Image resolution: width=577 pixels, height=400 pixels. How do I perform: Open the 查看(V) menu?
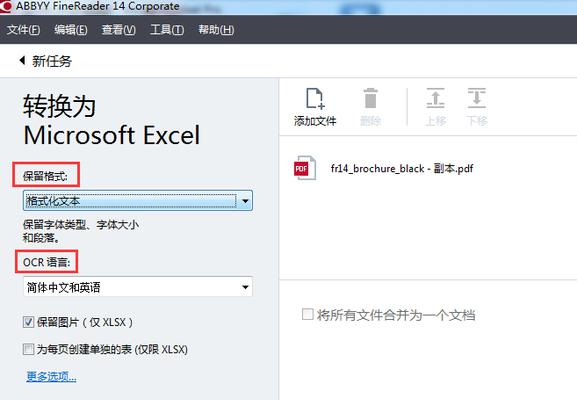tap(118, 29)
